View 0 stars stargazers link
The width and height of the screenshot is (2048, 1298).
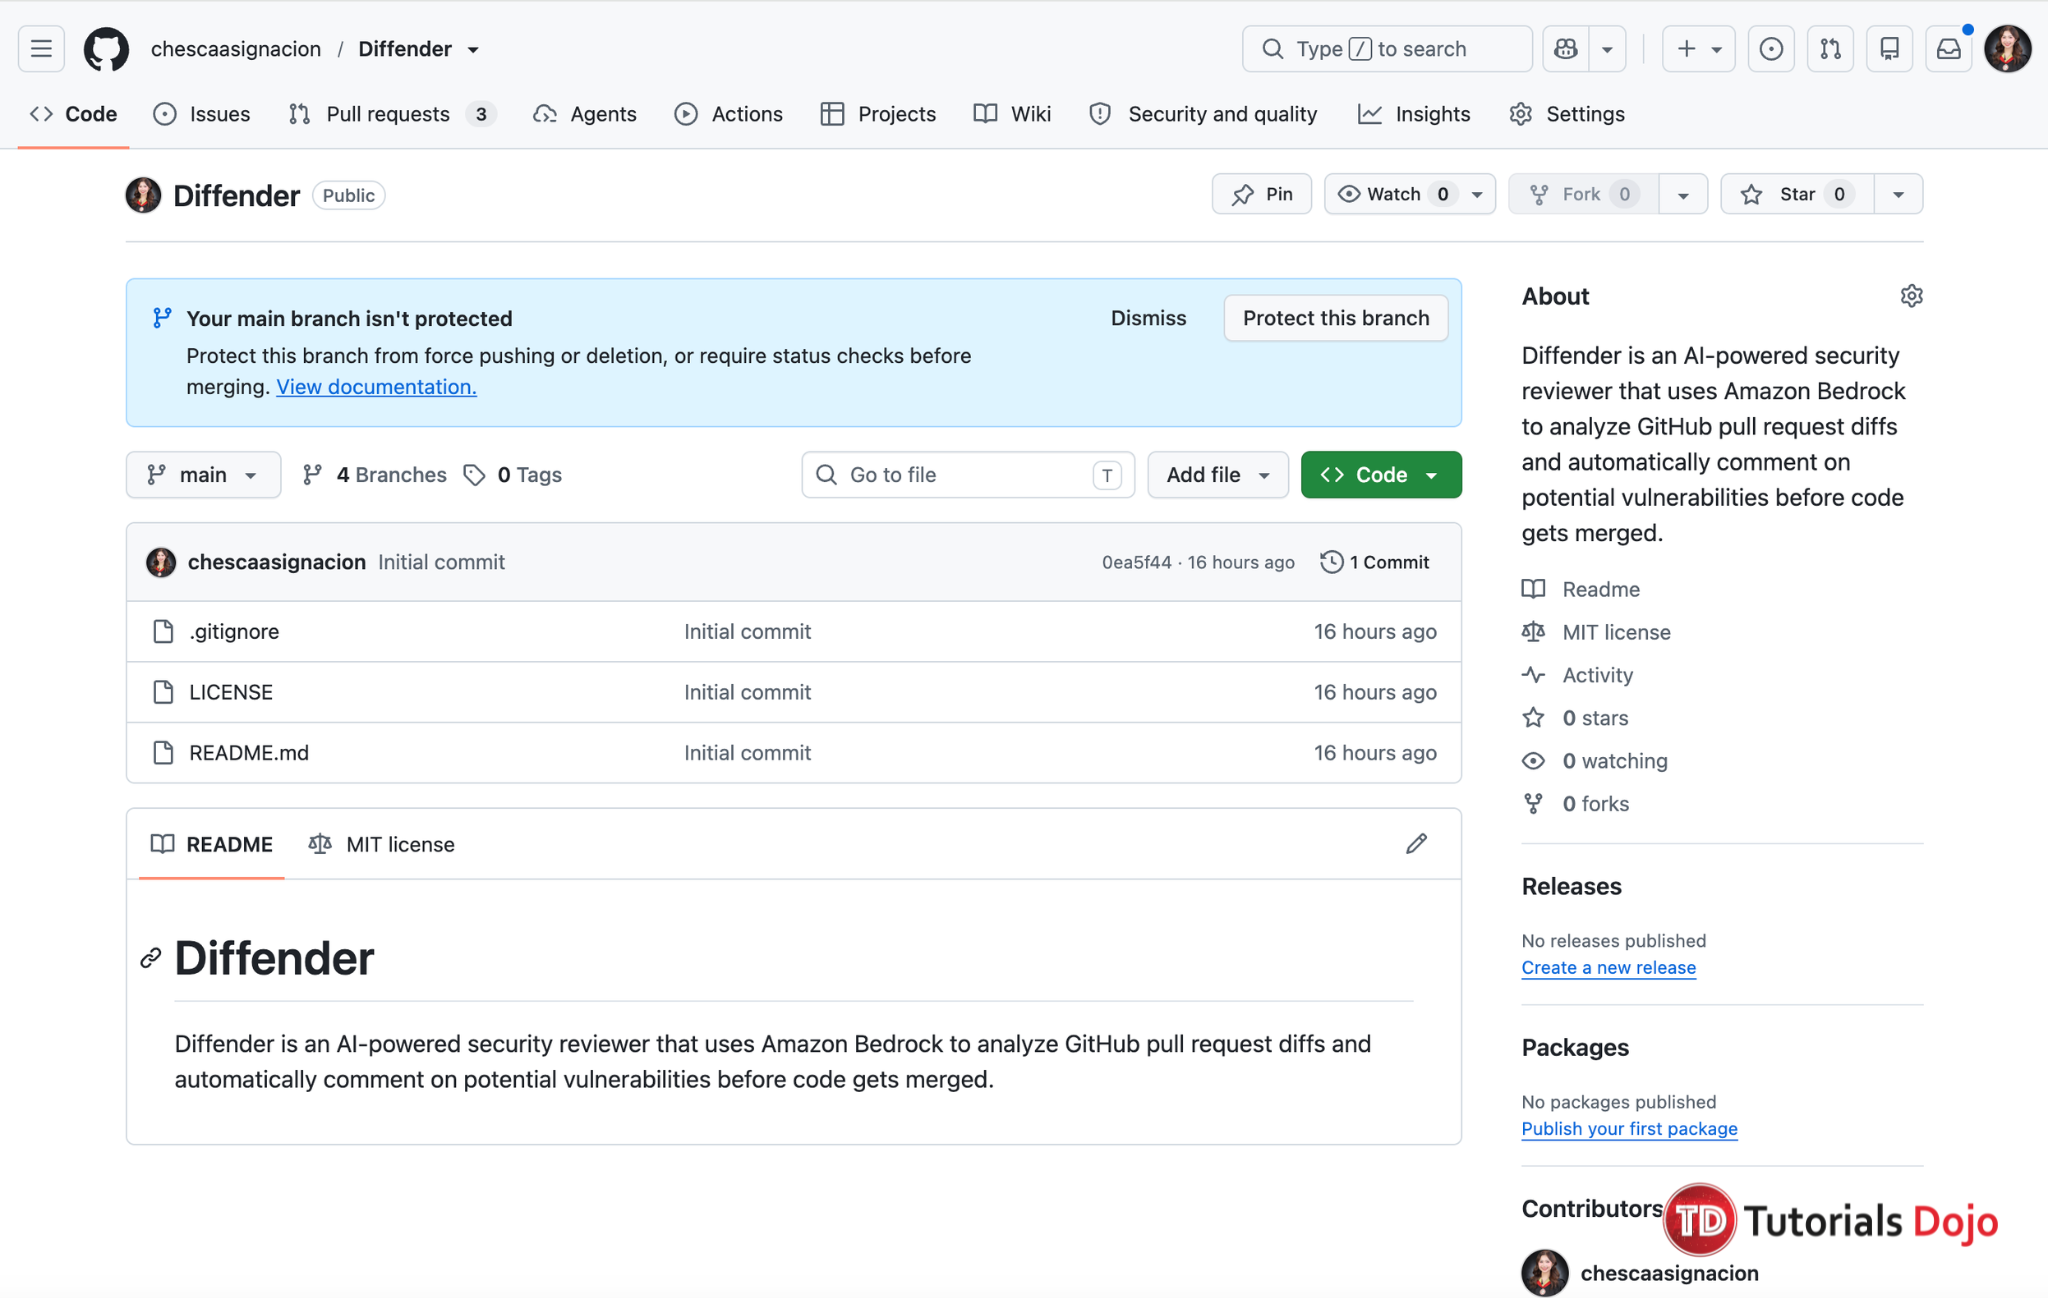pos(1595,718)
